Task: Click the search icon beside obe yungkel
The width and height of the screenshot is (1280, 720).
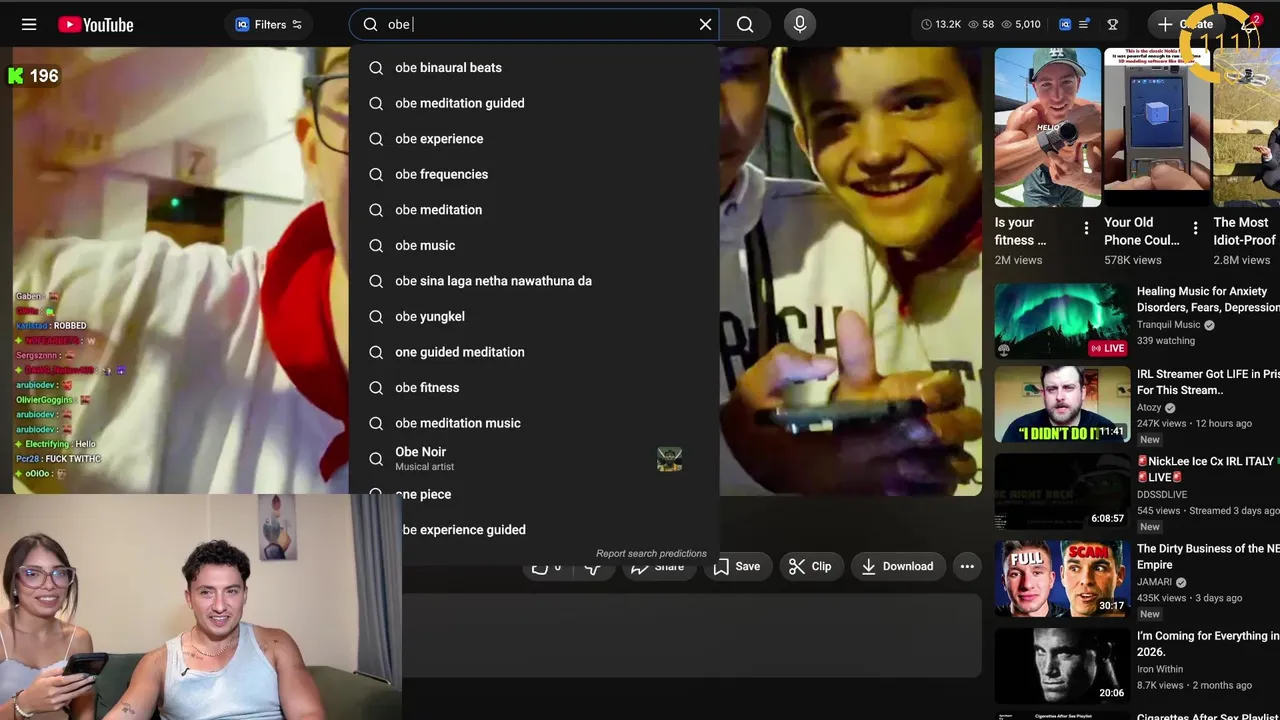Action: (x=376, y=316)
